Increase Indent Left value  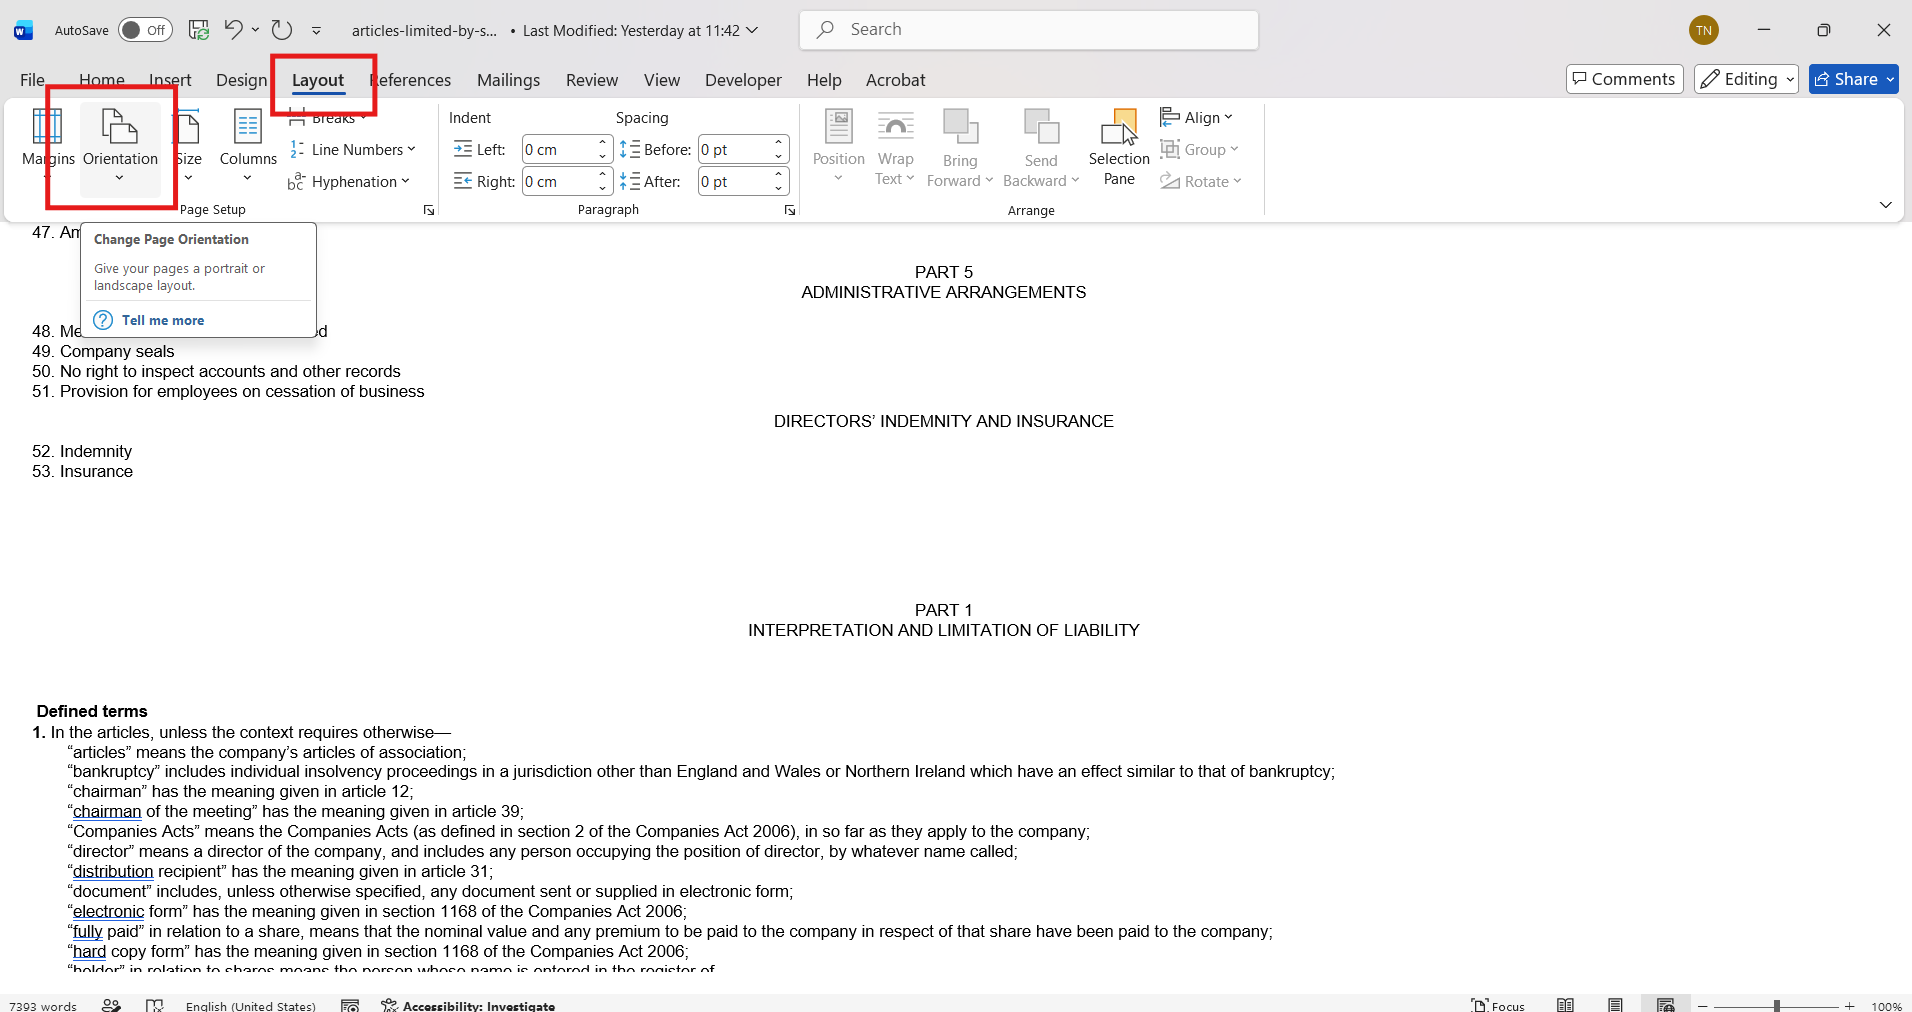coord(602,143)
